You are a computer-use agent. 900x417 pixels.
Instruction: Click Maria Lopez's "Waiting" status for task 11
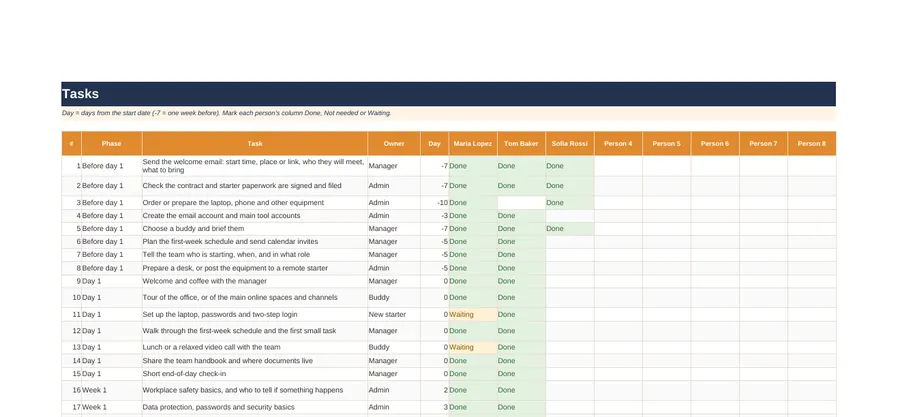point(473,314)
